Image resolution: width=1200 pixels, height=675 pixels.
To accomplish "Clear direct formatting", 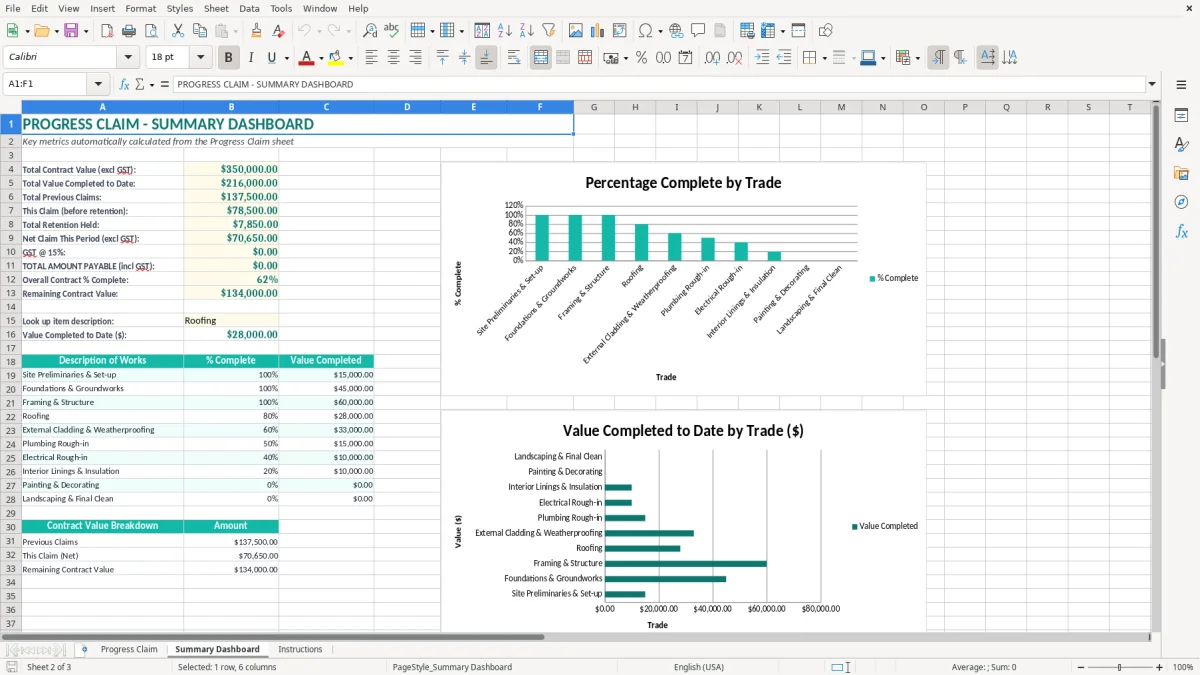I will click(278, 31).
